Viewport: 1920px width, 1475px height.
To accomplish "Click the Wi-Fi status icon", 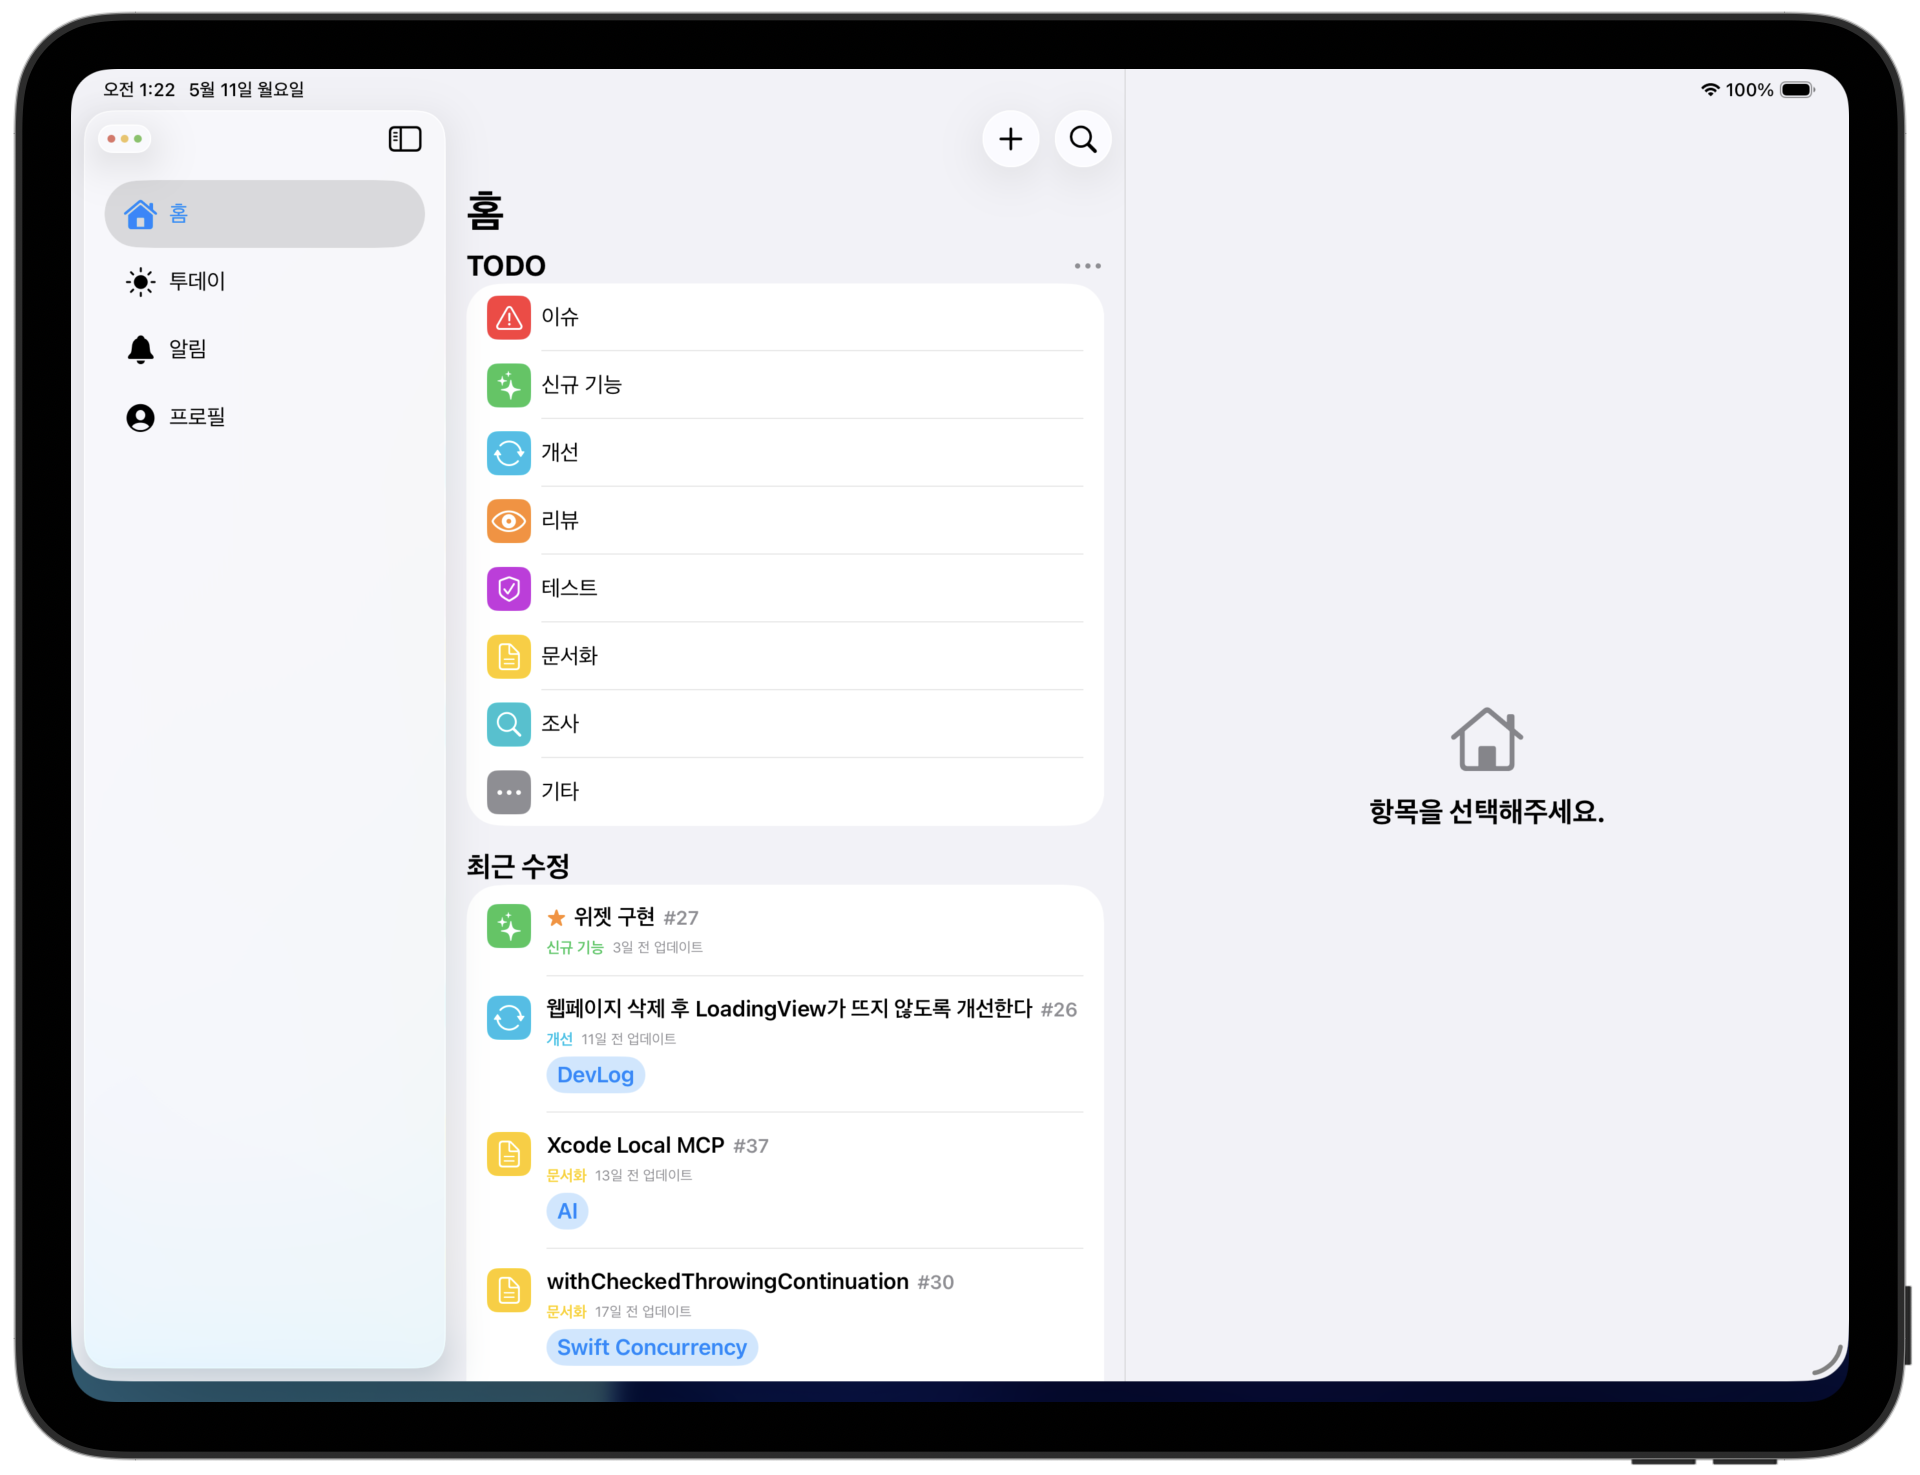I will tap(1710, 90).
